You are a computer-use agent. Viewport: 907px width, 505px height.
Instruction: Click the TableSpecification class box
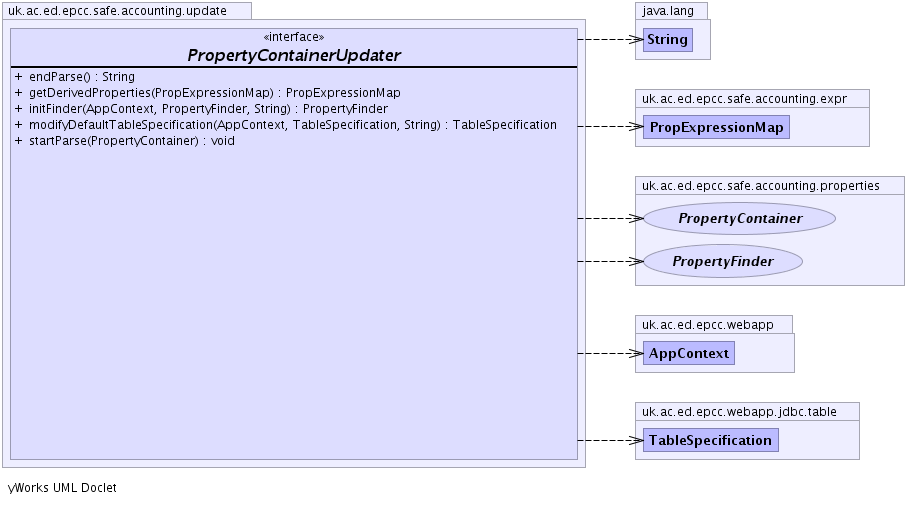coord(710,440)
